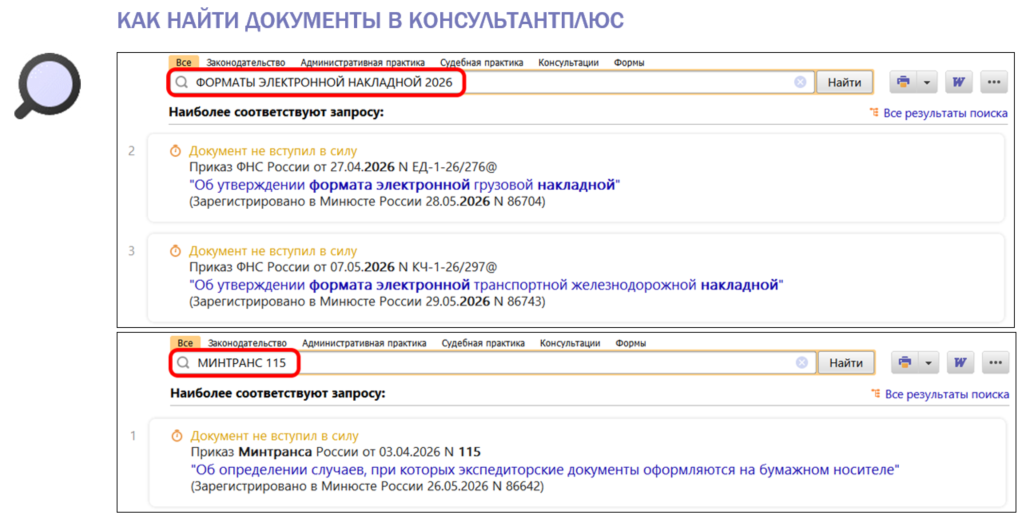Click the magnifier icon in the ФОРМАТЫ ЭЛЕКТРОННОЙ search field
The image size is (1024, 520).
(182, 82)
